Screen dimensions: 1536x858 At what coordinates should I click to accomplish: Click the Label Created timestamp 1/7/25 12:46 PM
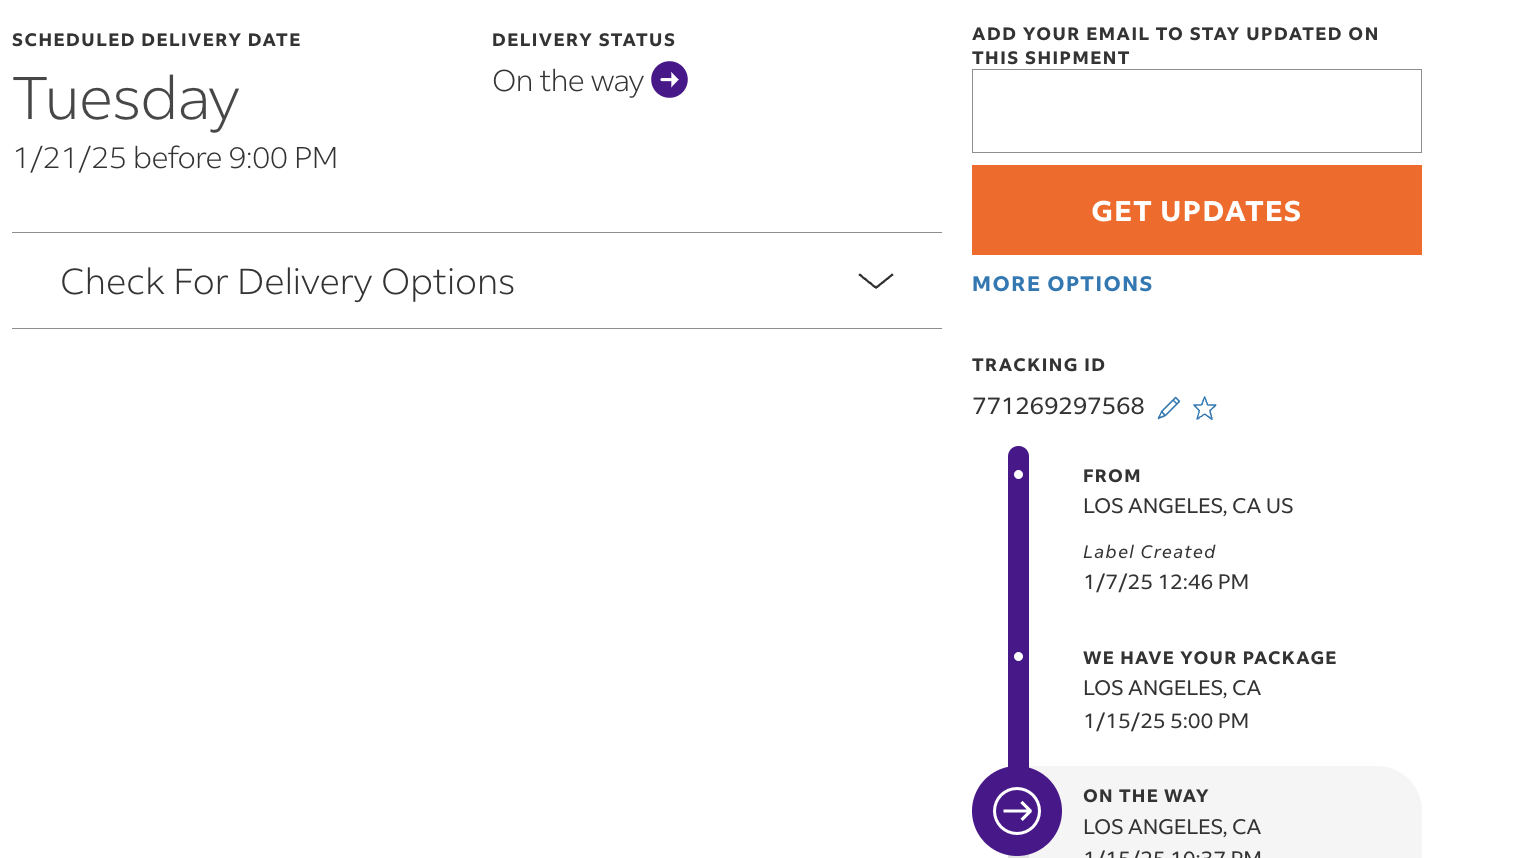click(x=1166, y=582)
